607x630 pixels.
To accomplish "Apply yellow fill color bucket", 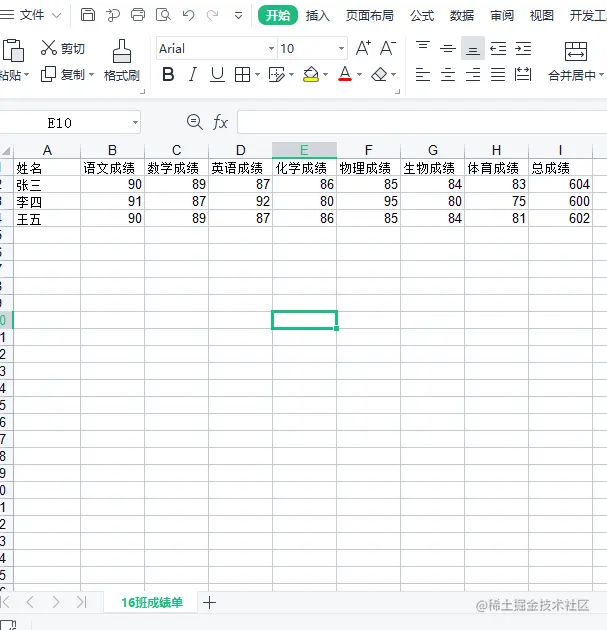I will click(311, 74).
